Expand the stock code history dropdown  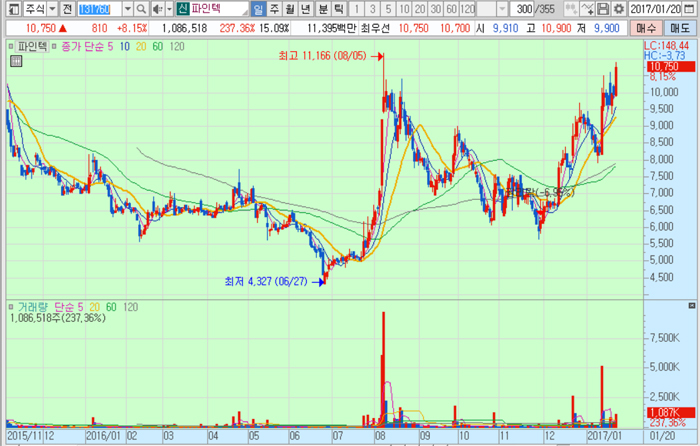pyautogui.click(x=128, y=9)
